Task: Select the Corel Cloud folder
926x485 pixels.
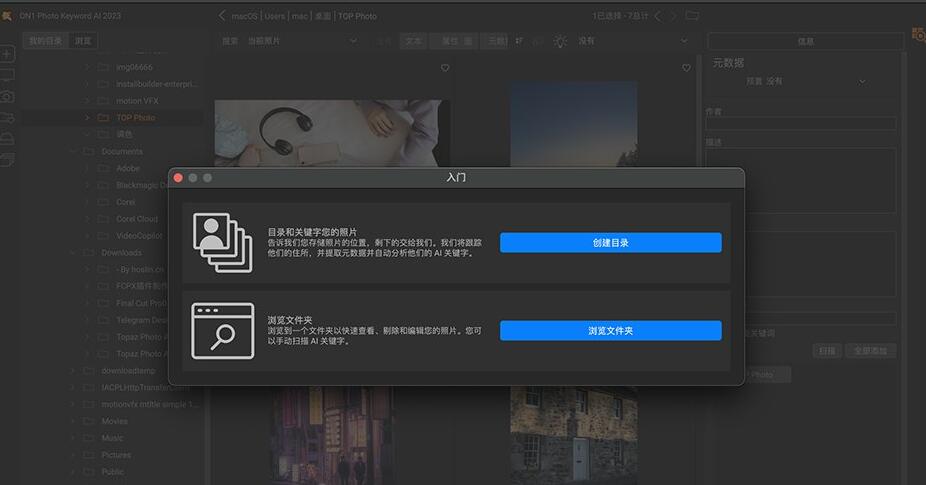Action: tap(137, 219)
